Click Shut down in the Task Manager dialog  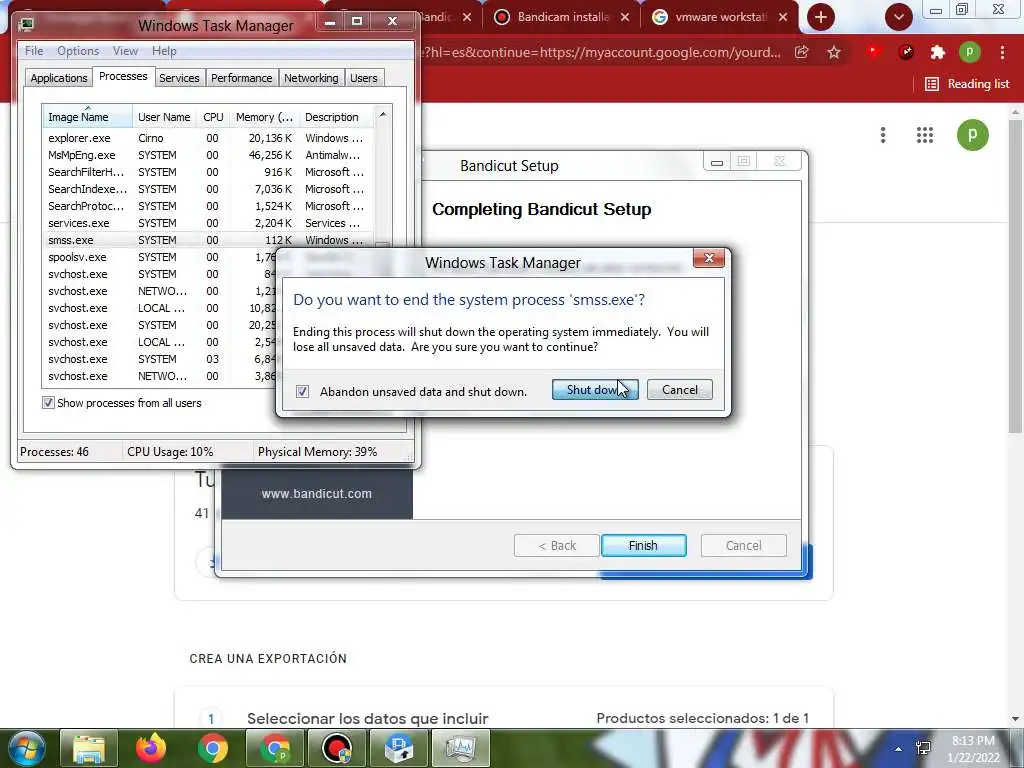point(595,390)
